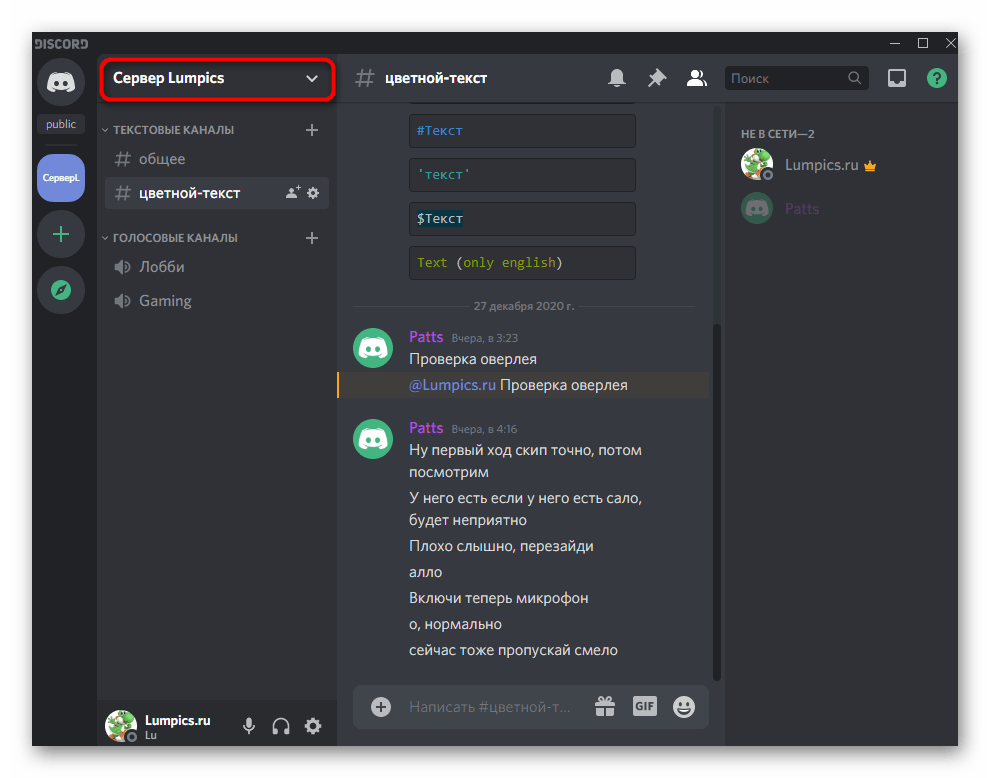Join the Лобби voice channel

point(217,267)
